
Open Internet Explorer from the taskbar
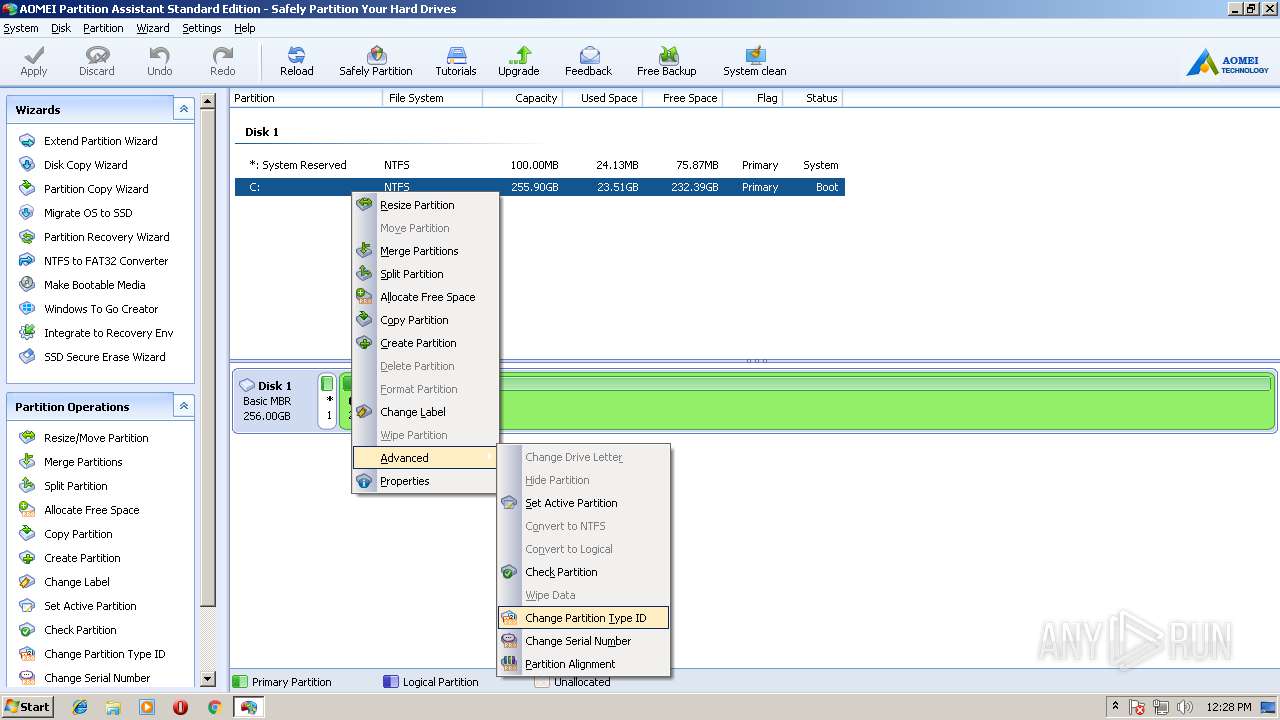80,707
